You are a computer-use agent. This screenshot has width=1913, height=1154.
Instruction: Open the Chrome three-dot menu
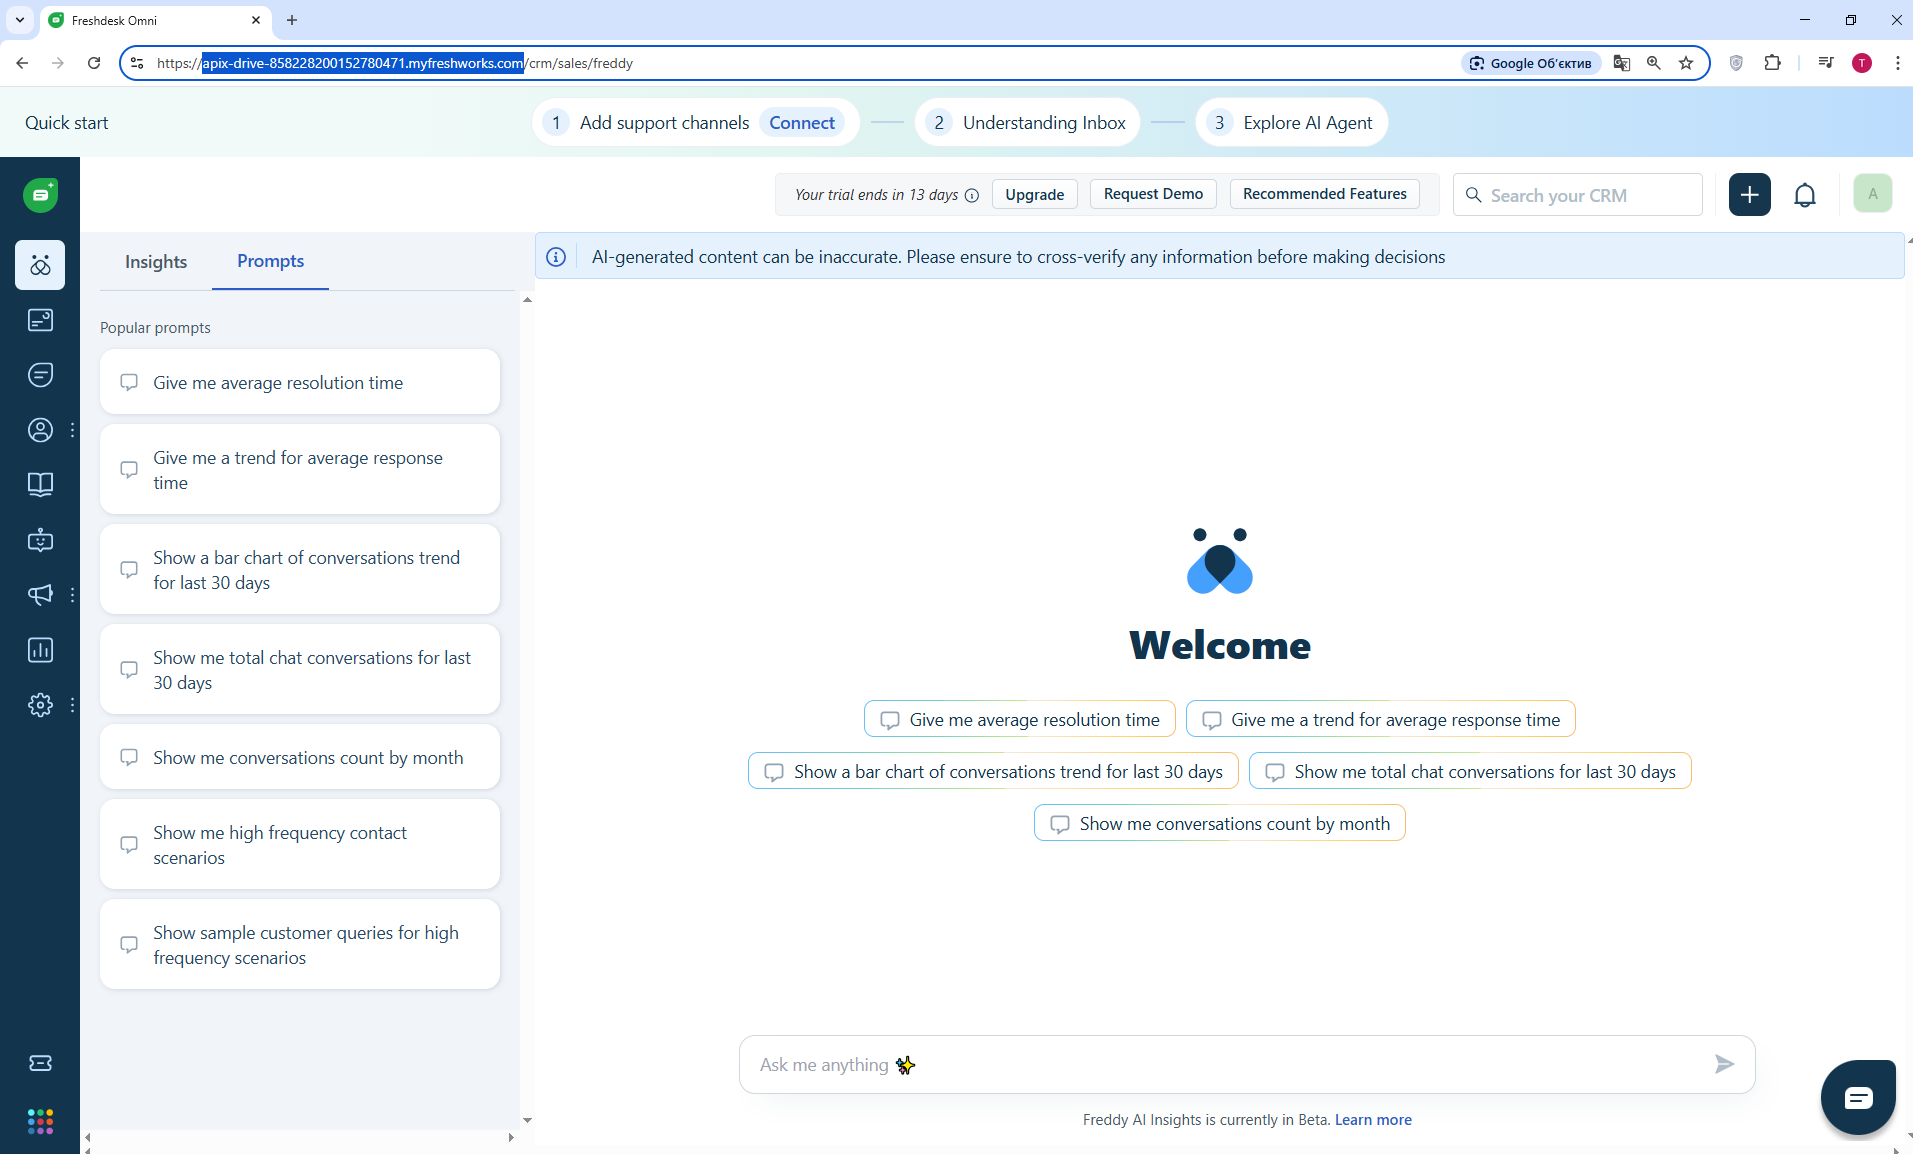point(1897,63)
